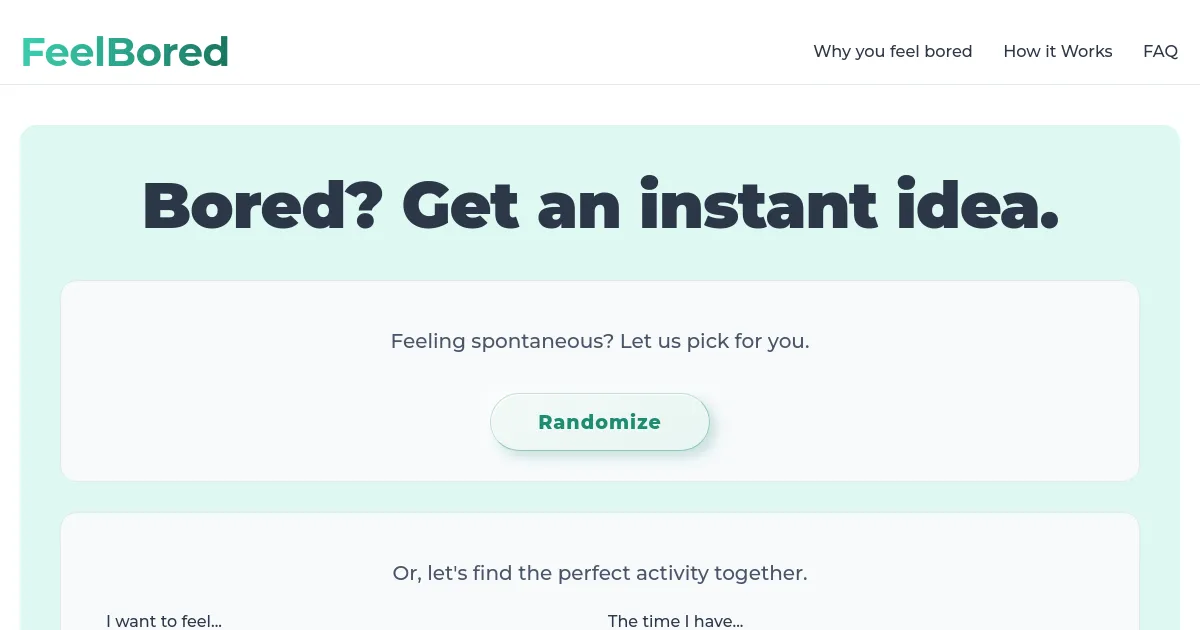
Task: Click the "The time I have..." label
Action: 675,621
